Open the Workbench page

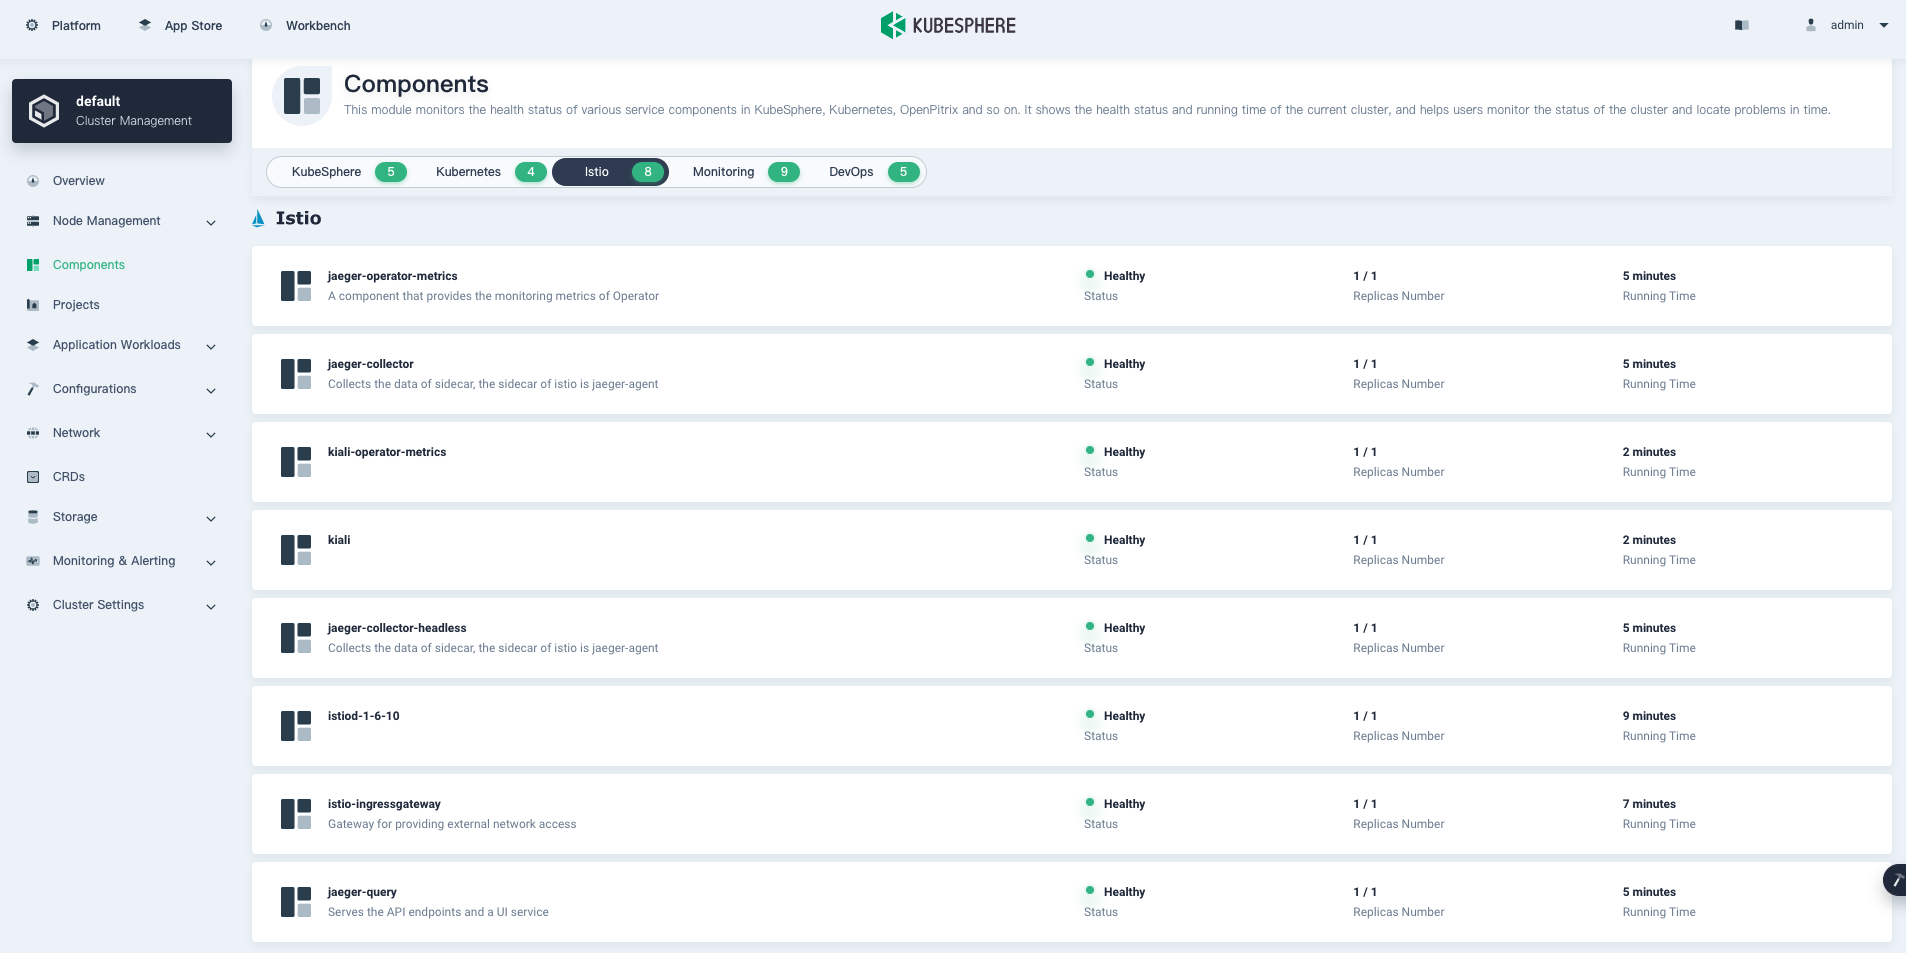306,25
